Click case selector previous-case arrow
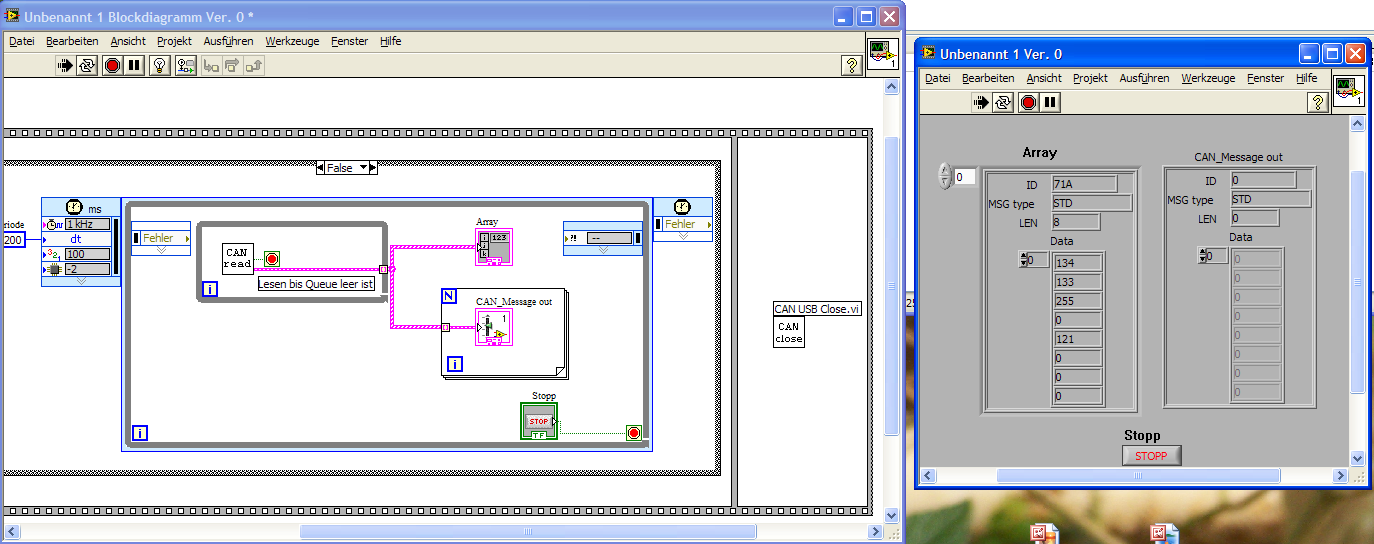 click(x=319, y=168)
